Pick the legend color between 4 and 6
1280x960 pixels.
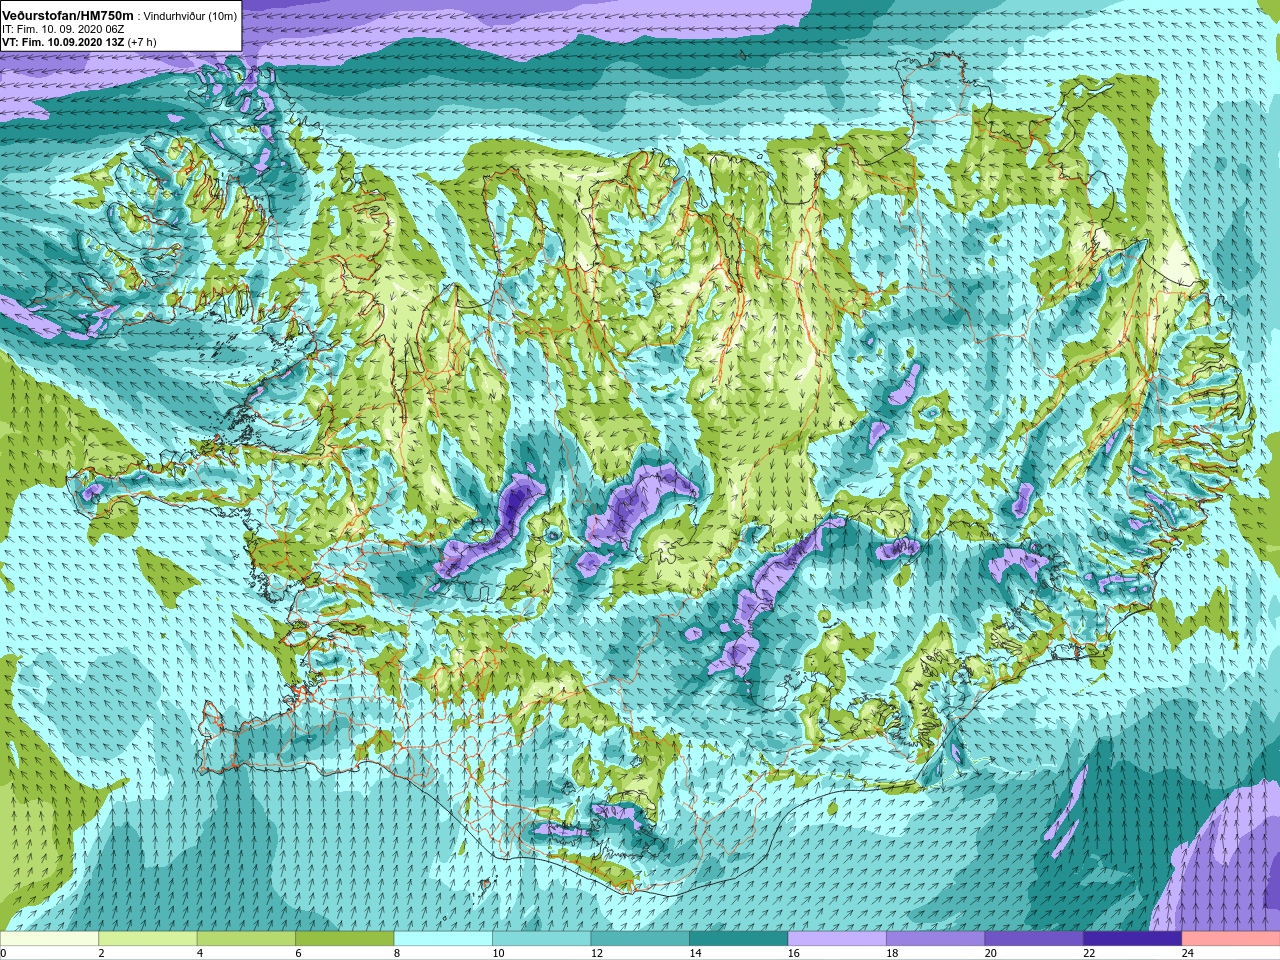(246, 939)
